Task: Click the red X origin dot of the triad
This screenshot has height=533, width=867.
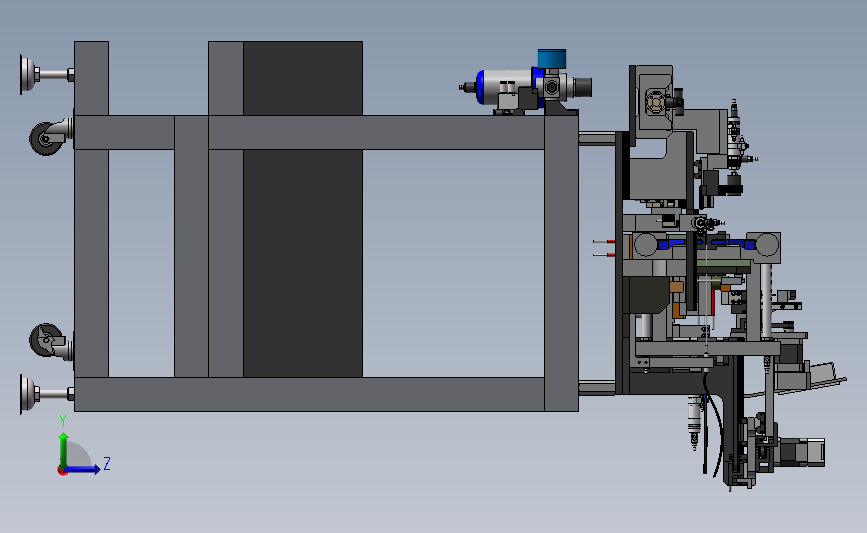Action: pos(62,471)
